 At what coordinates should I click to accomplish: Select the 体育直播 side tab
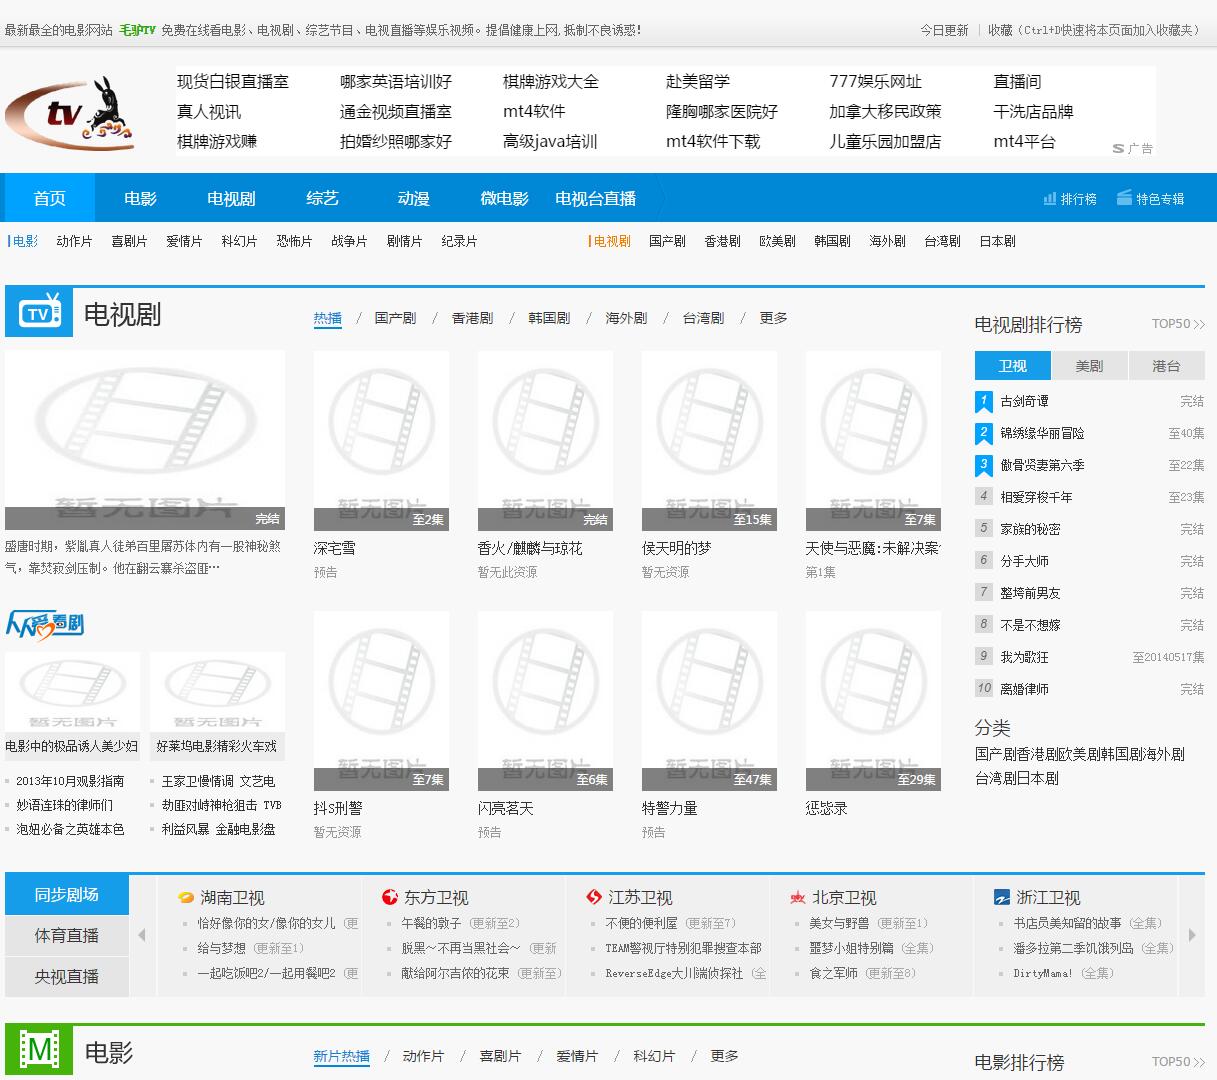click(67, 936)
